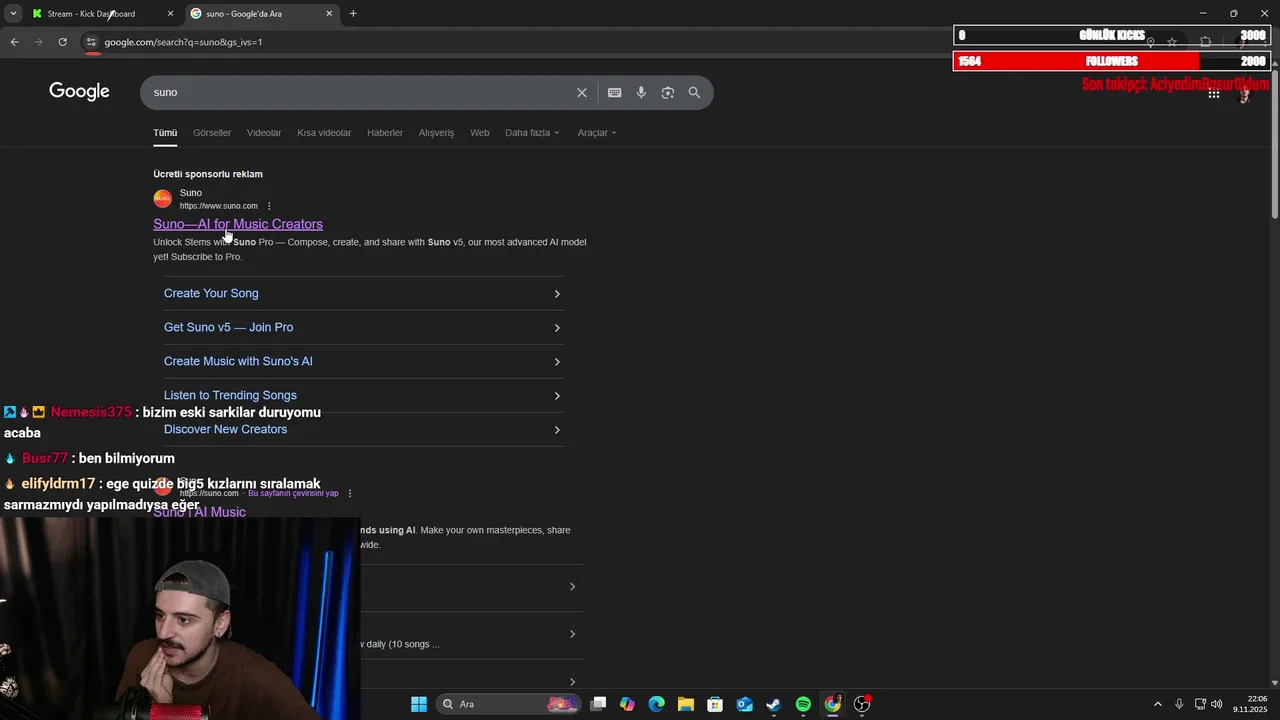Open the Create Your Song sitelink
This screenshot has width=1280, height=720.
tap(211, 293)
